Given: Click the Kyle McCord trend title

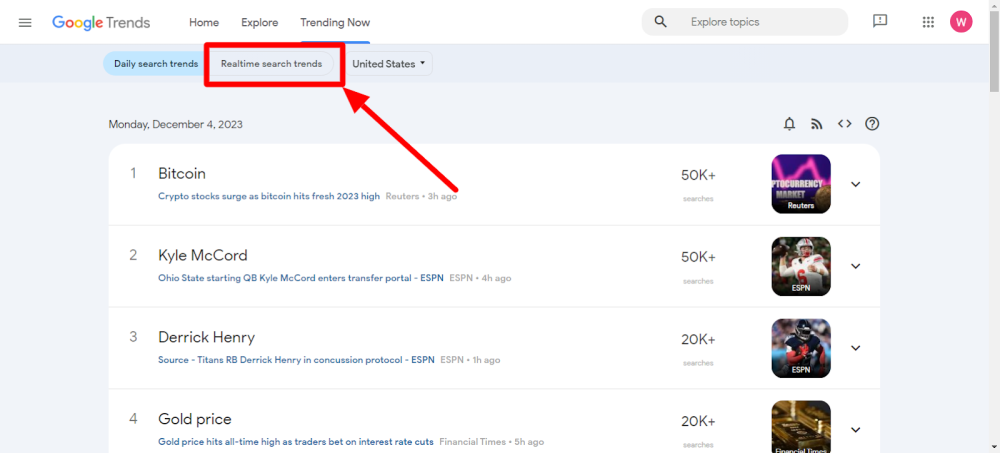Looking at the screenshot, I should coord(203,255).
